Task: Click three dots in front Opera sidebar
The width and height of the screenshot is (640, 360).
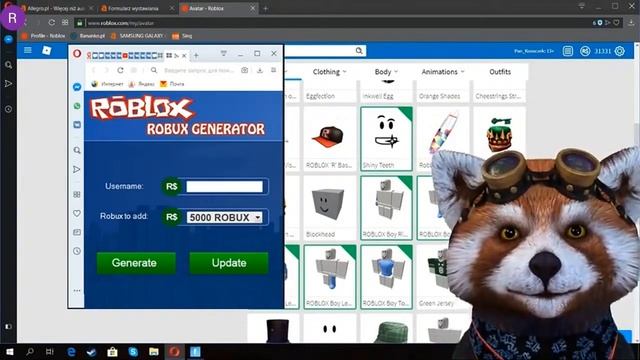Action: click(77, 291)
